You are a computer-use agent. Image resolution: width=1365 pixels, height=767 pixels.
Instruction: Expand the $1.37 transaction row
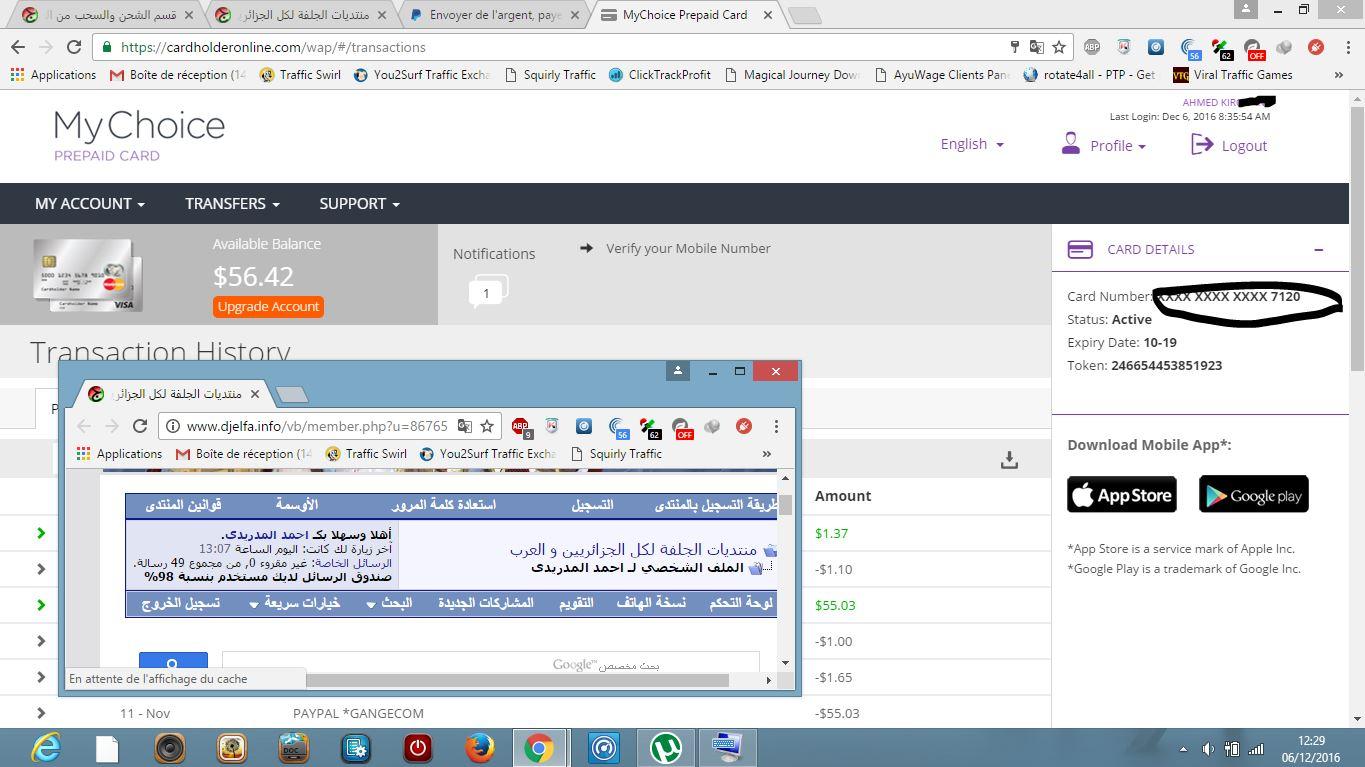(x=41, y=533)
